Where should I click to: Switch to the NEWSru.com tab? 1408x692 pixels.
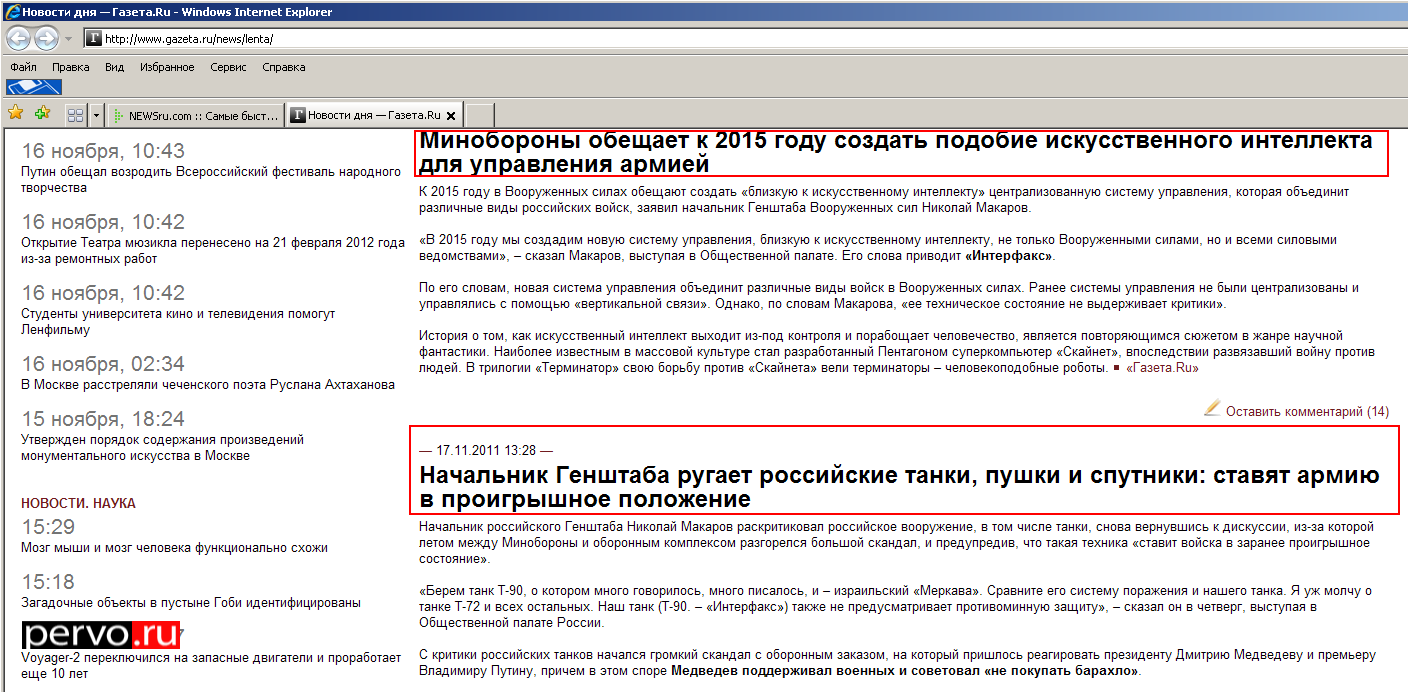[196, 115]
